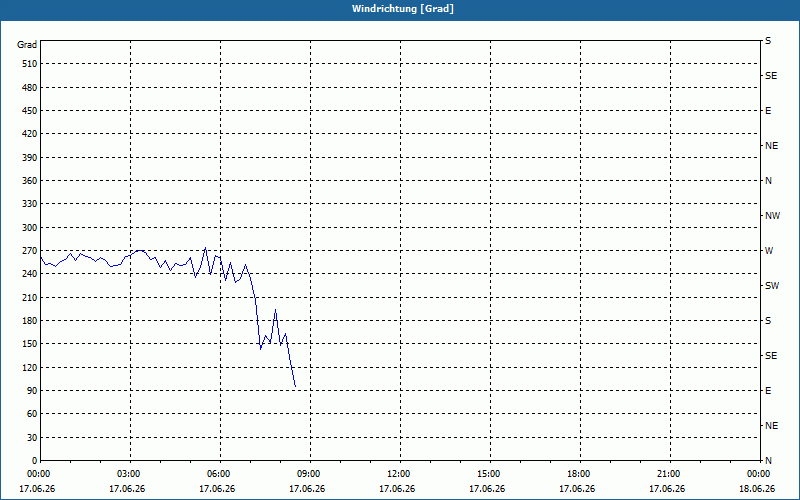Click the end point of the blue line
The height and width of the screenshot is (500, 800).
click(x=295, y=387)
